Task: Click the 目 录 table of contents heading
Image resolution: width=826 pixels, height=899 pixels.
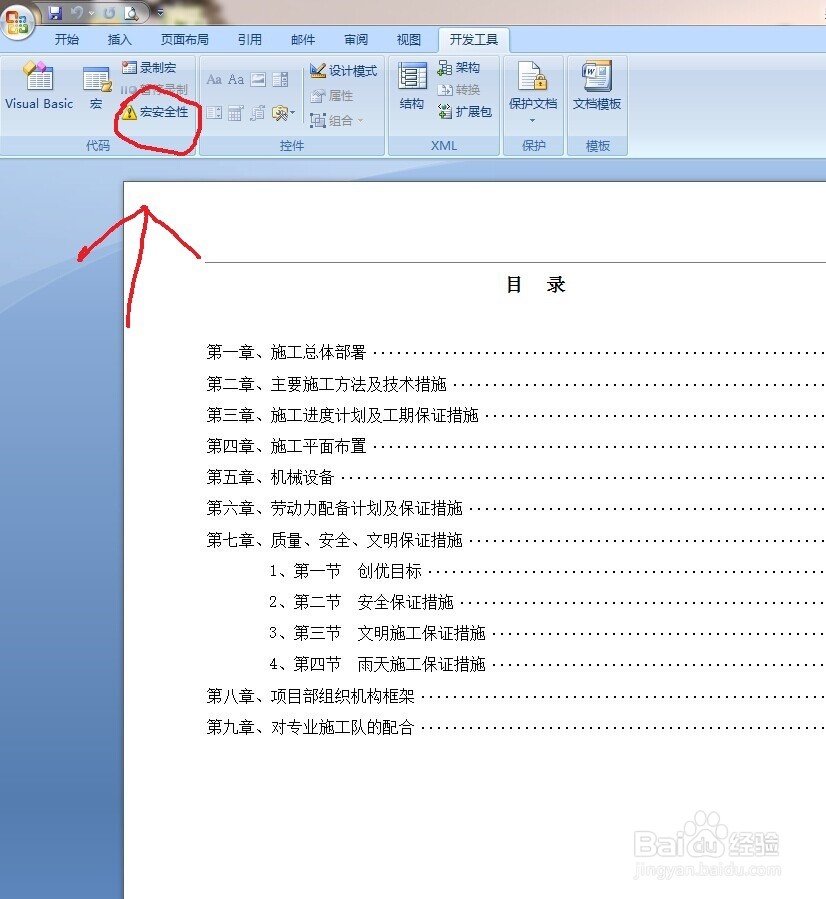Action: pos(533,284)
